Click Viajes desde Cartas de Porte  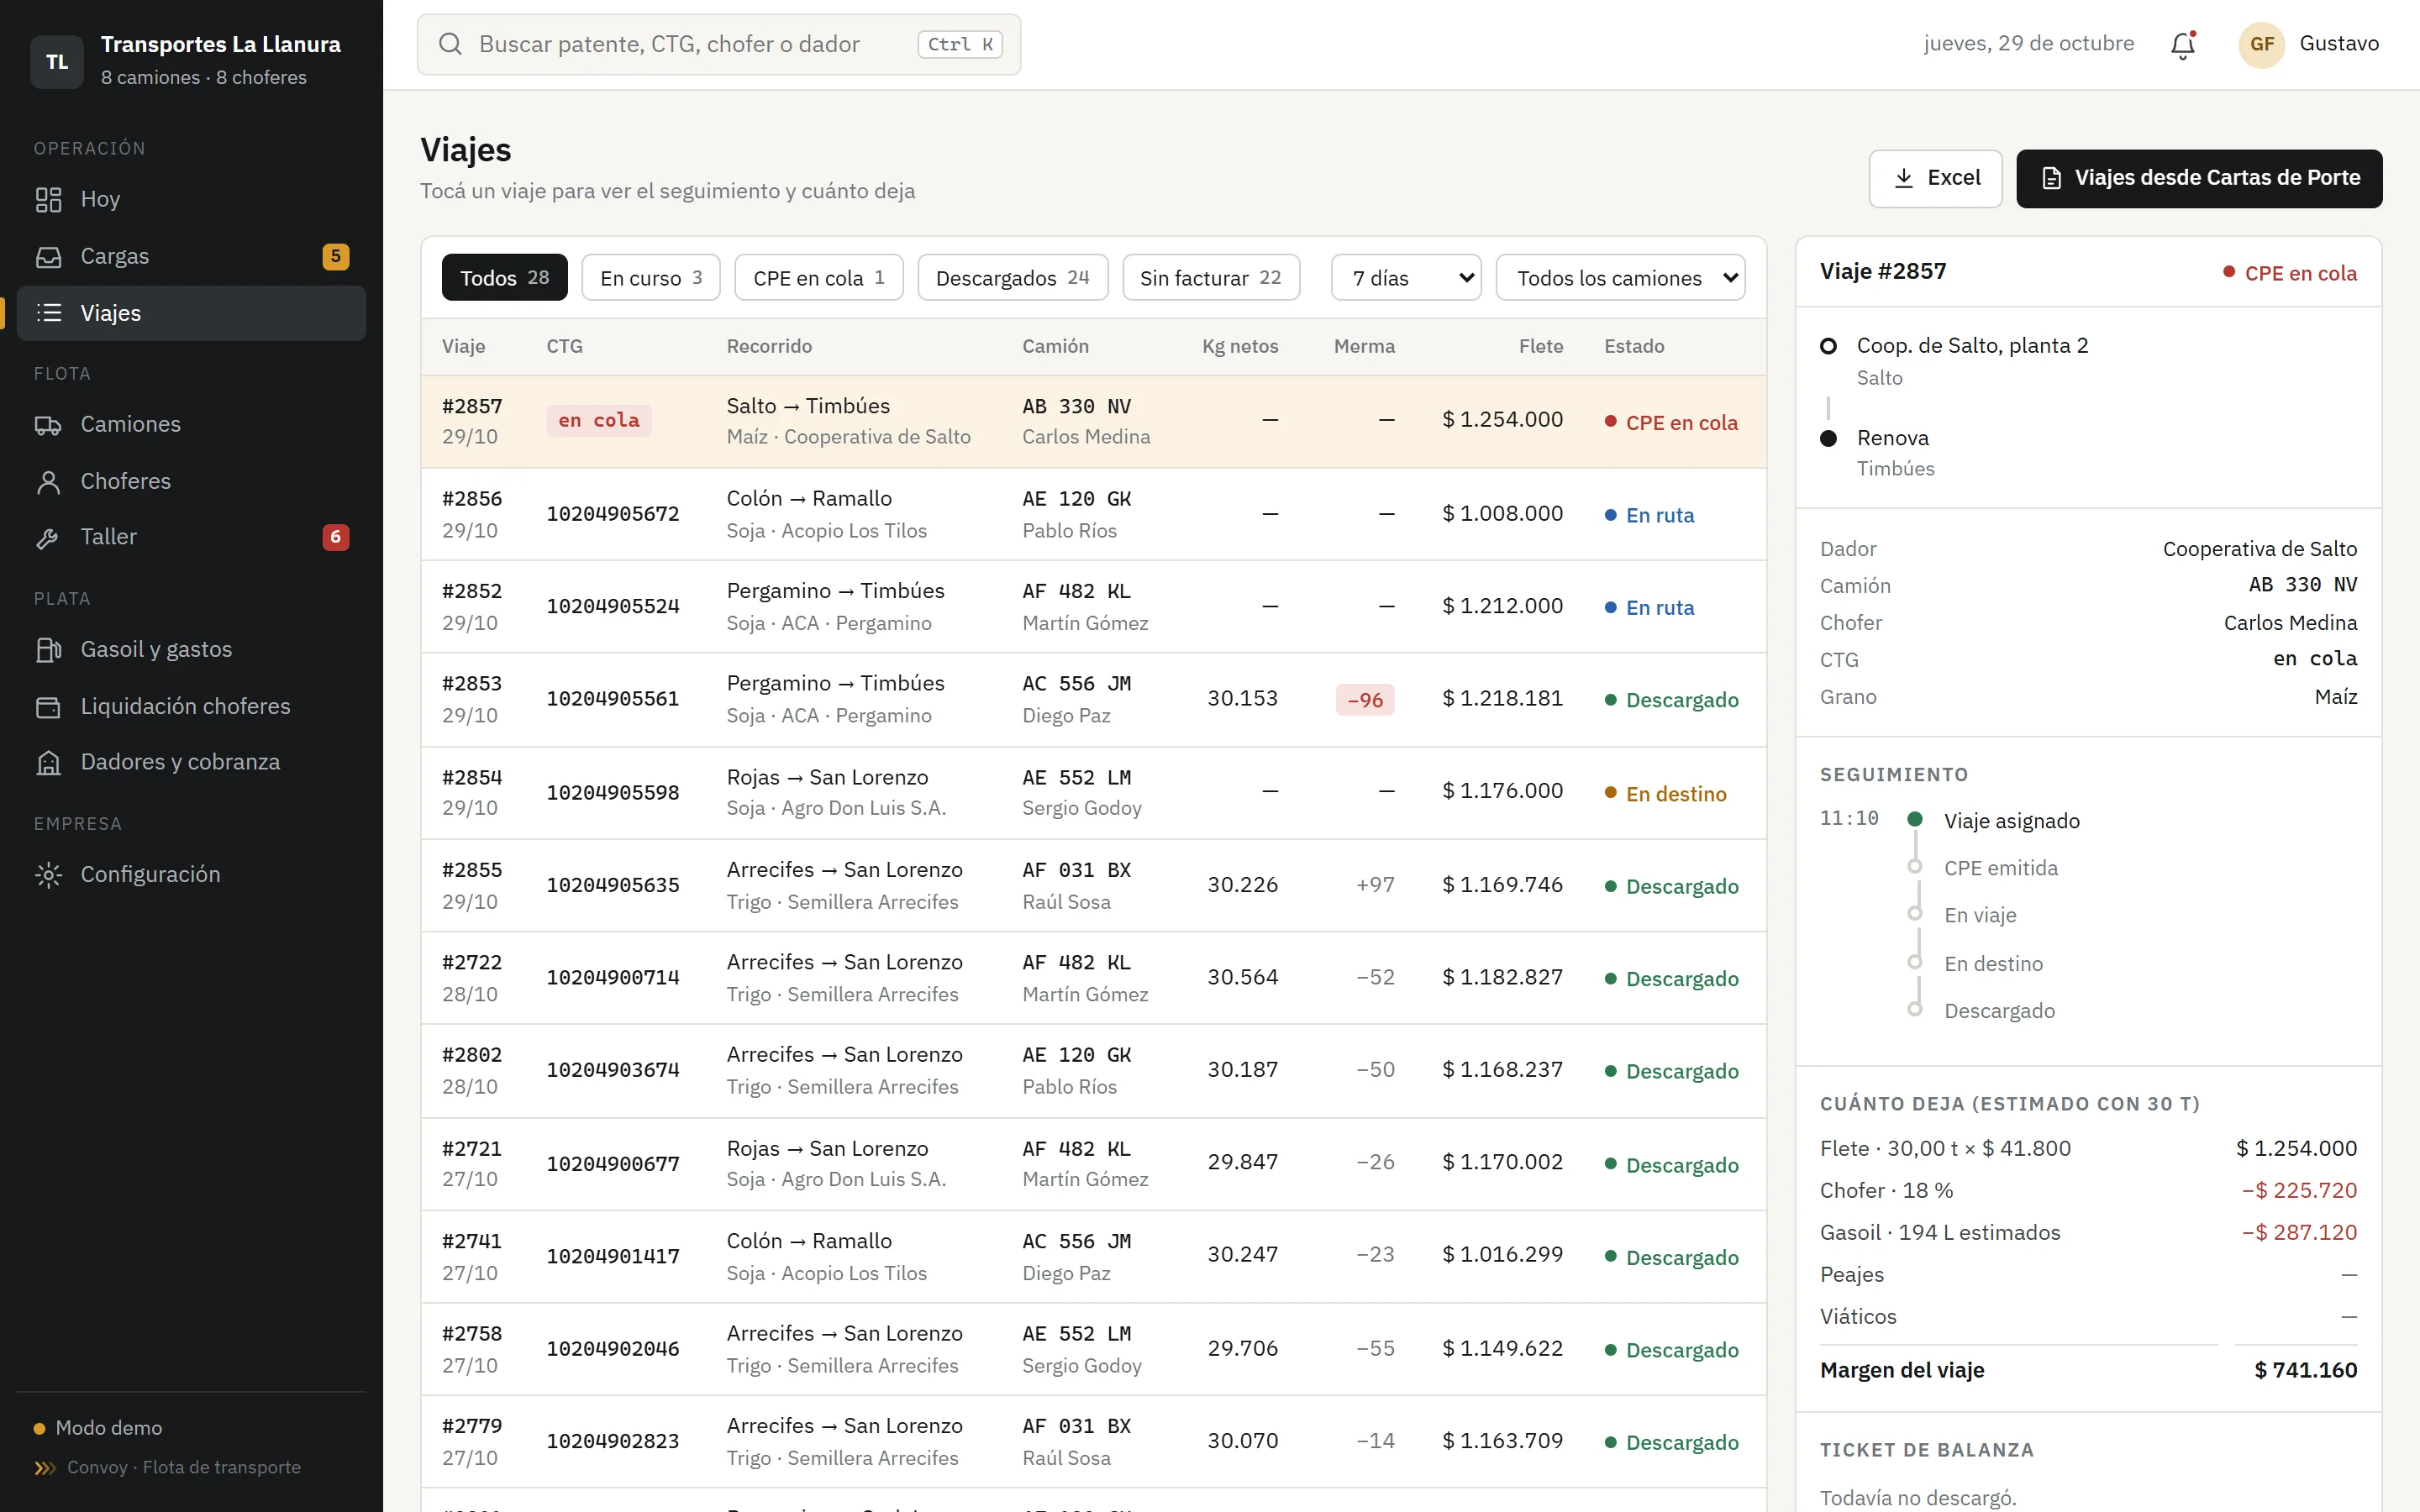tap(2199, 178)
